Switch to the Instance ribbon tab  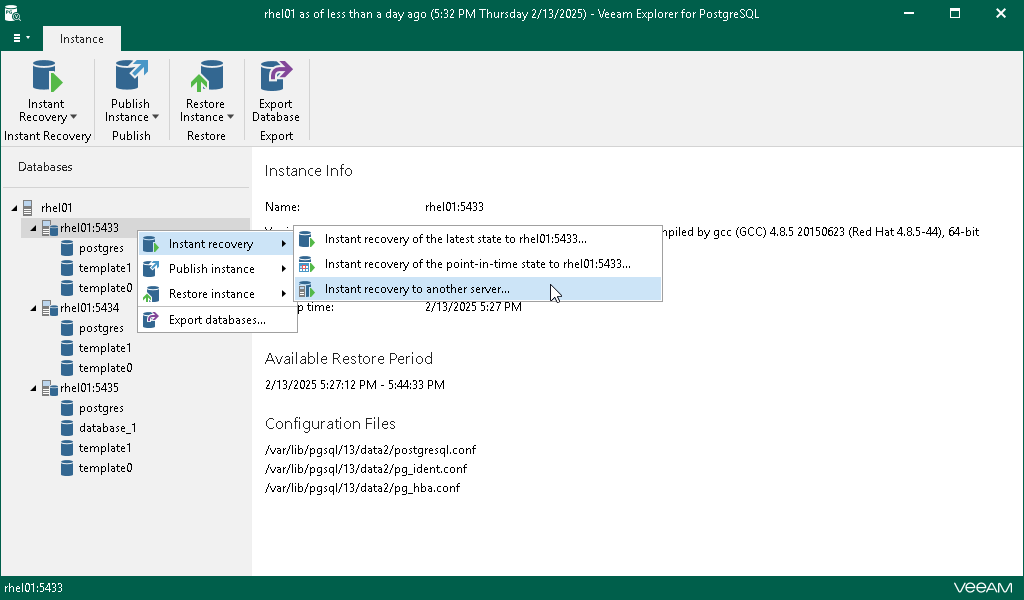(x=81, y=38)
